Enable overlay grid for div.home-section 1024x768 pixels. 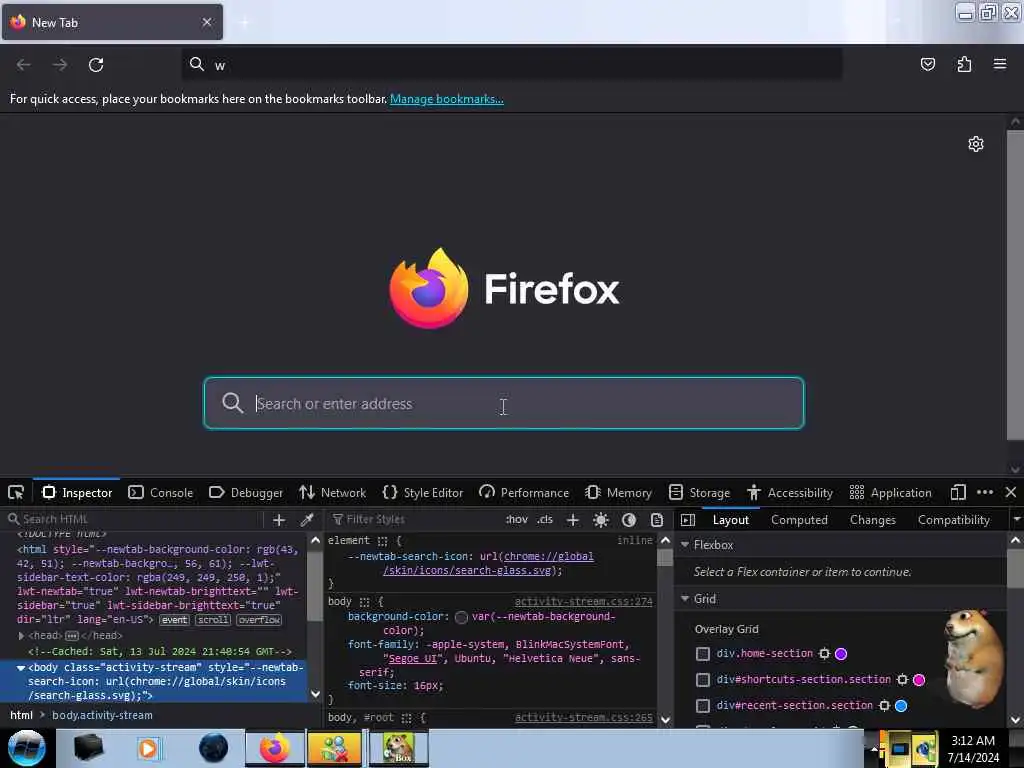pyautogui.click(x=703, y=654)
